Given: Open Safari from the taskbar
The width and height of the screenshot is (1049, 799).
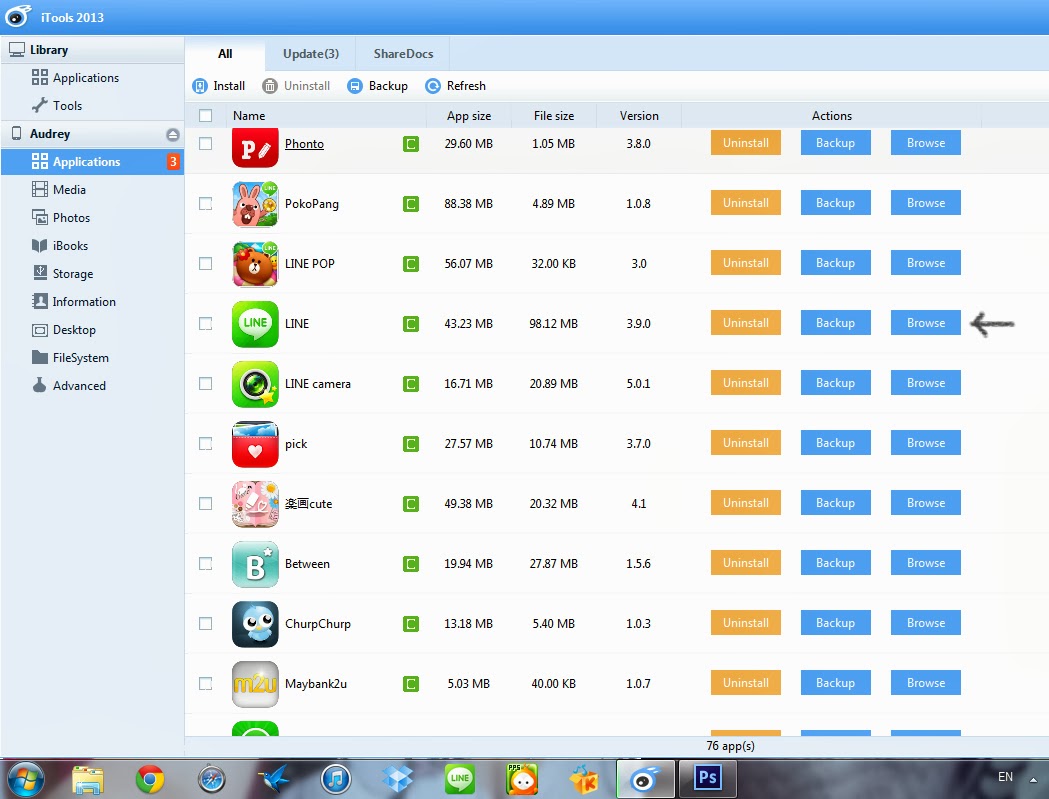Looking at the screenshot, I should click(212, 780).
